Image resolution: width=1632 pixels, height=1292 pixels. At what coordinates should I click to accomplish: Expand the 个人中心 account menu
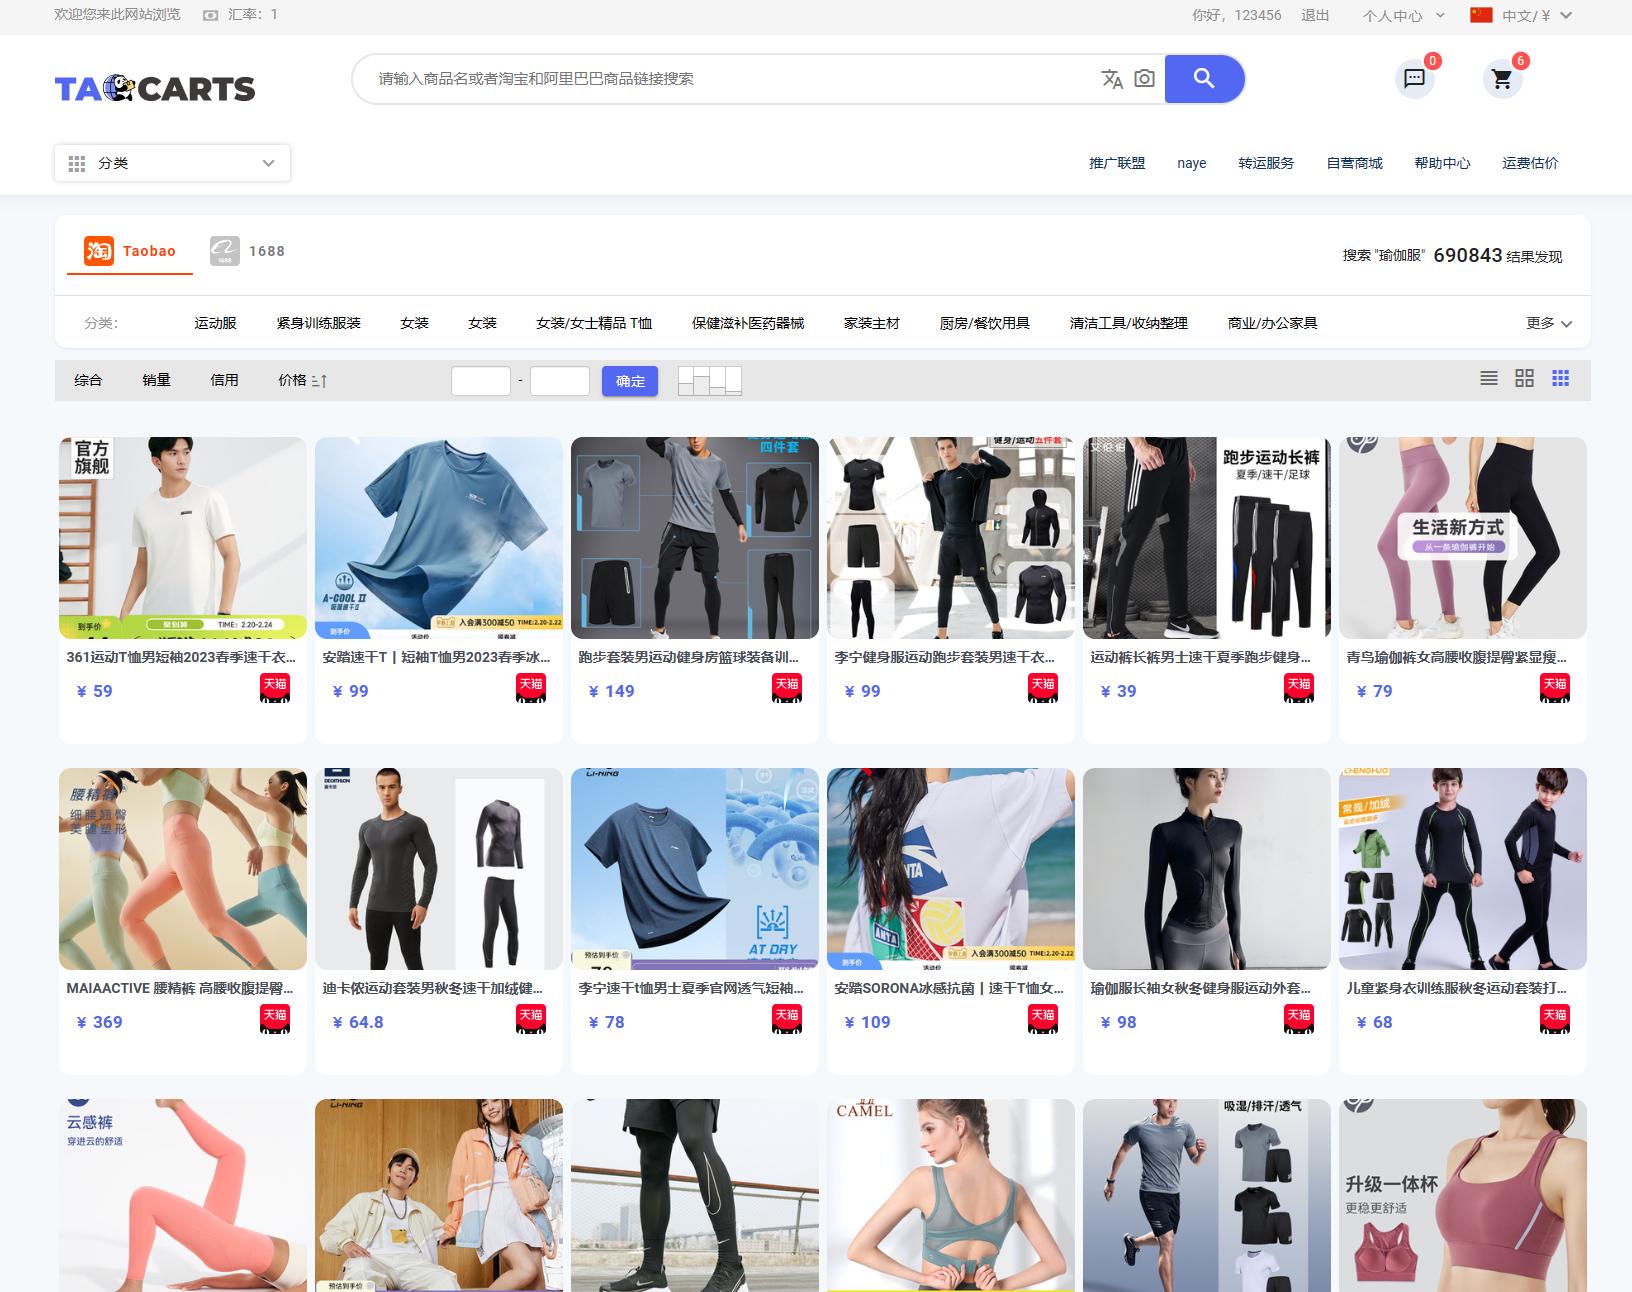tap(1404, 15)
